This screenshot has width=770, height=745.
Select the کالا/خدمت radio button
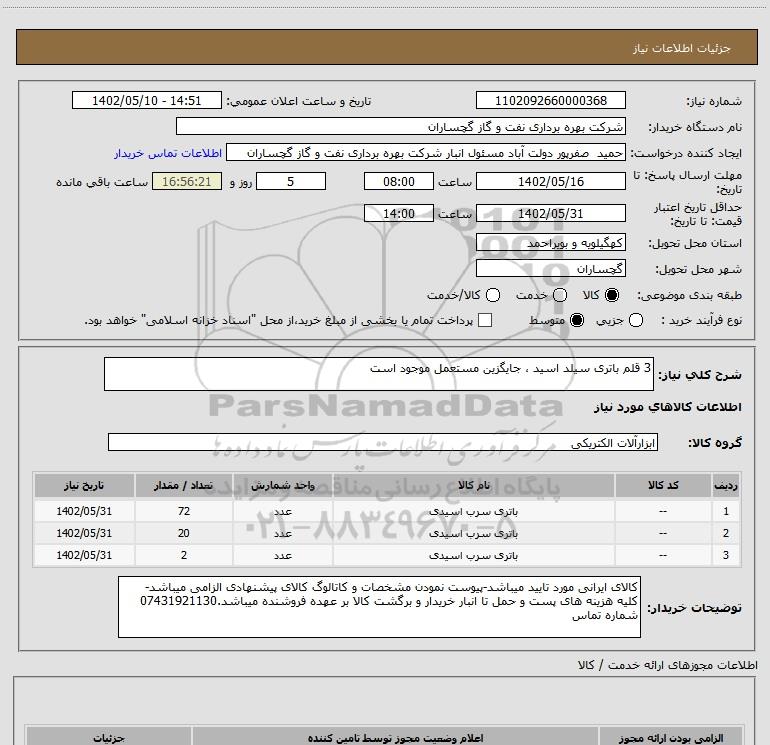[x=493, y=295]
